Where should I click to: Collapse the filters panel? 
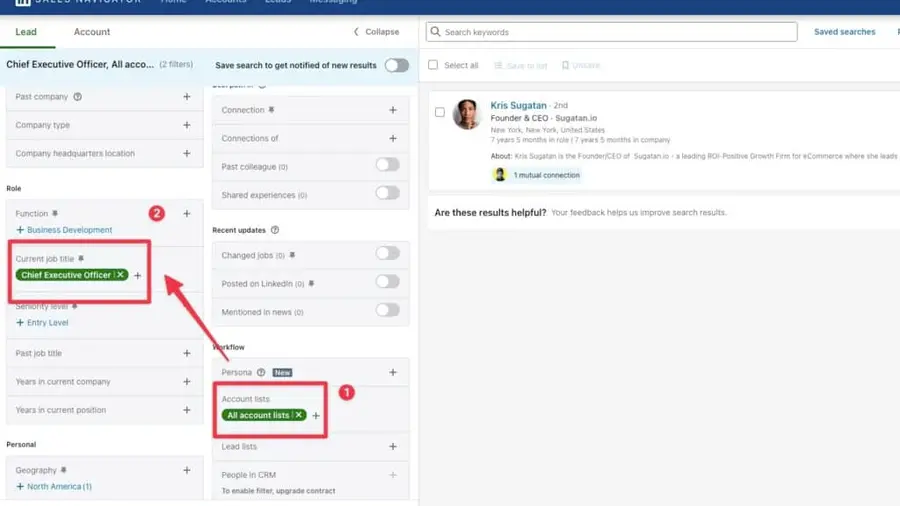[377, 32]
